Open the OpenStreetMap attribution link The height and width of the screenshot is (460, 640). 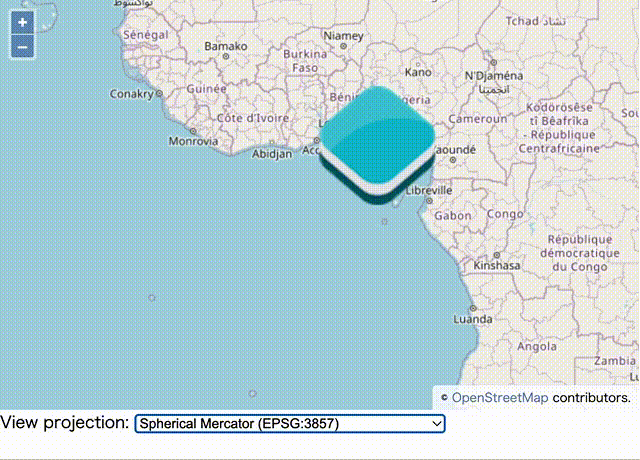(x=500, y=398)
